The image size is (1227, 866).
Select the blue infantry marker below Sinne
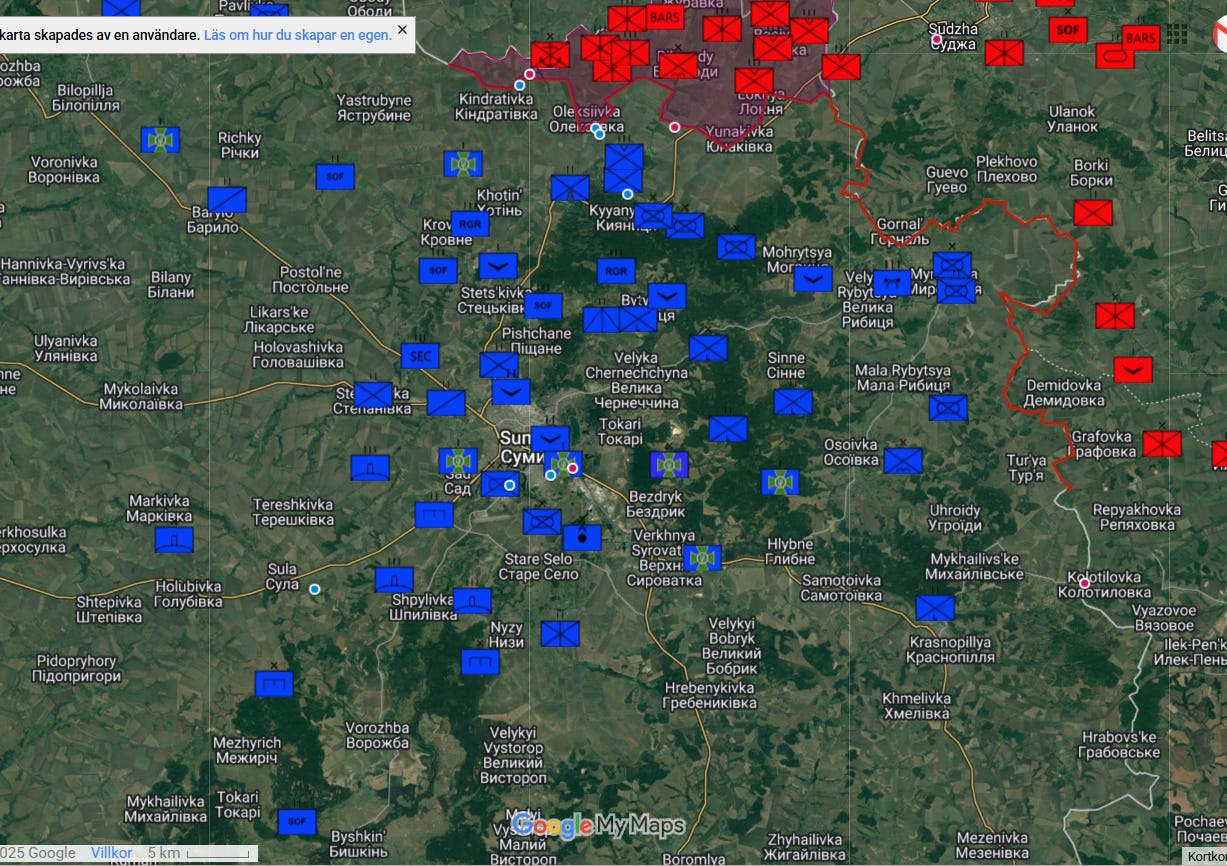[793, 402]
